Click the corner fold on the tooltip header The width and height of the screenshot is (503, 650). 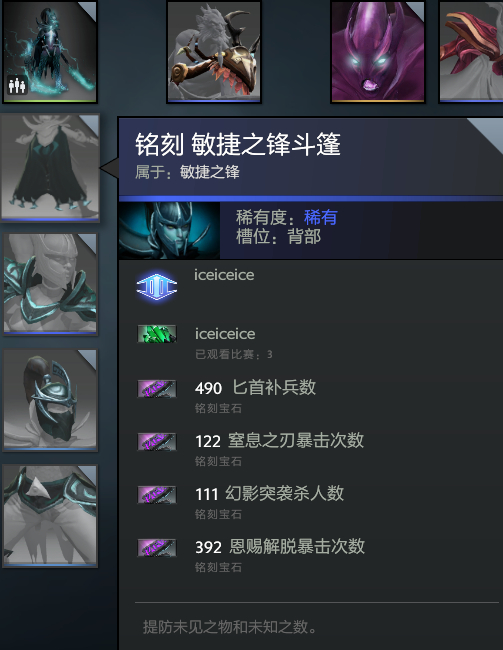(x=487, y=133)
